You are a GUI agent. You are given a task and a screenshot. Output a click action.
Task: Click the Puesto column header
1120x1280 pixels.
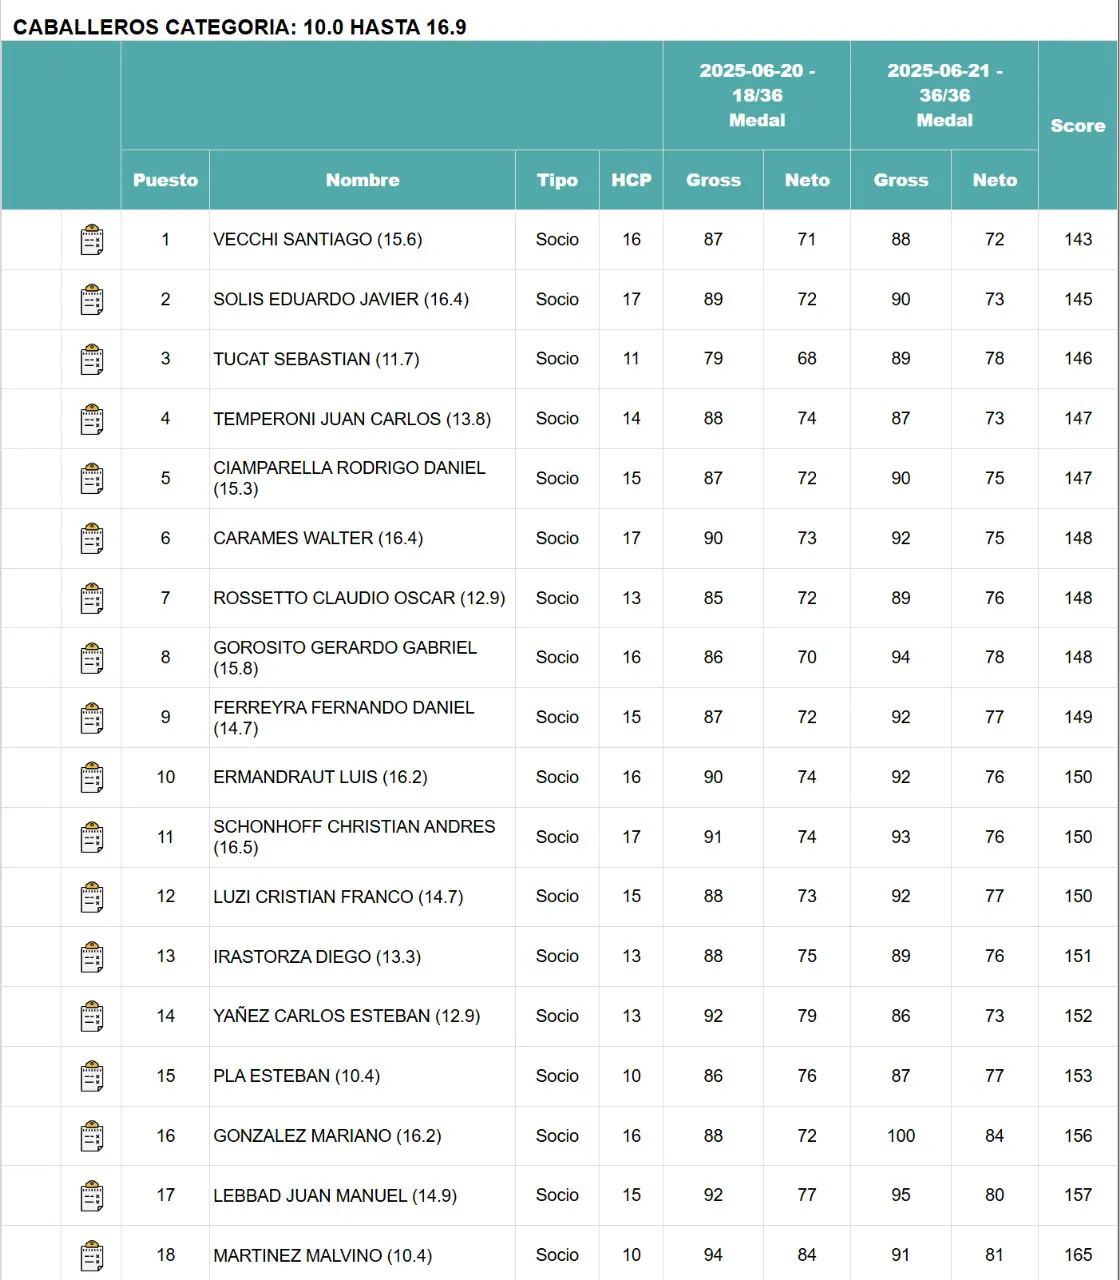(165, 180)
